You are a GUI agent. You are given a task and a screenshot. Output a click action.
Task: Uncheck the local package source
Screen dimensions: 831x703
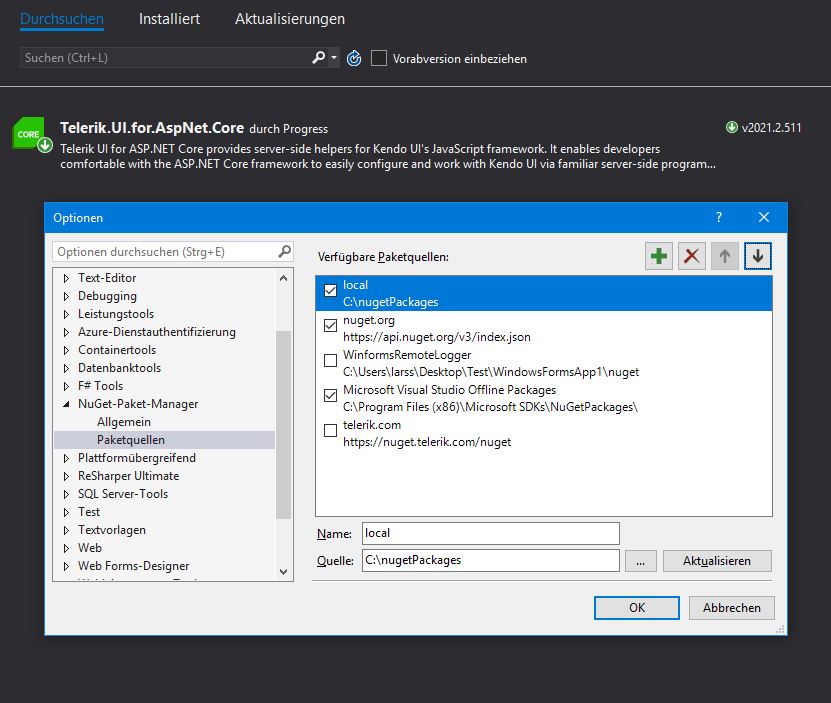(330, 291)
